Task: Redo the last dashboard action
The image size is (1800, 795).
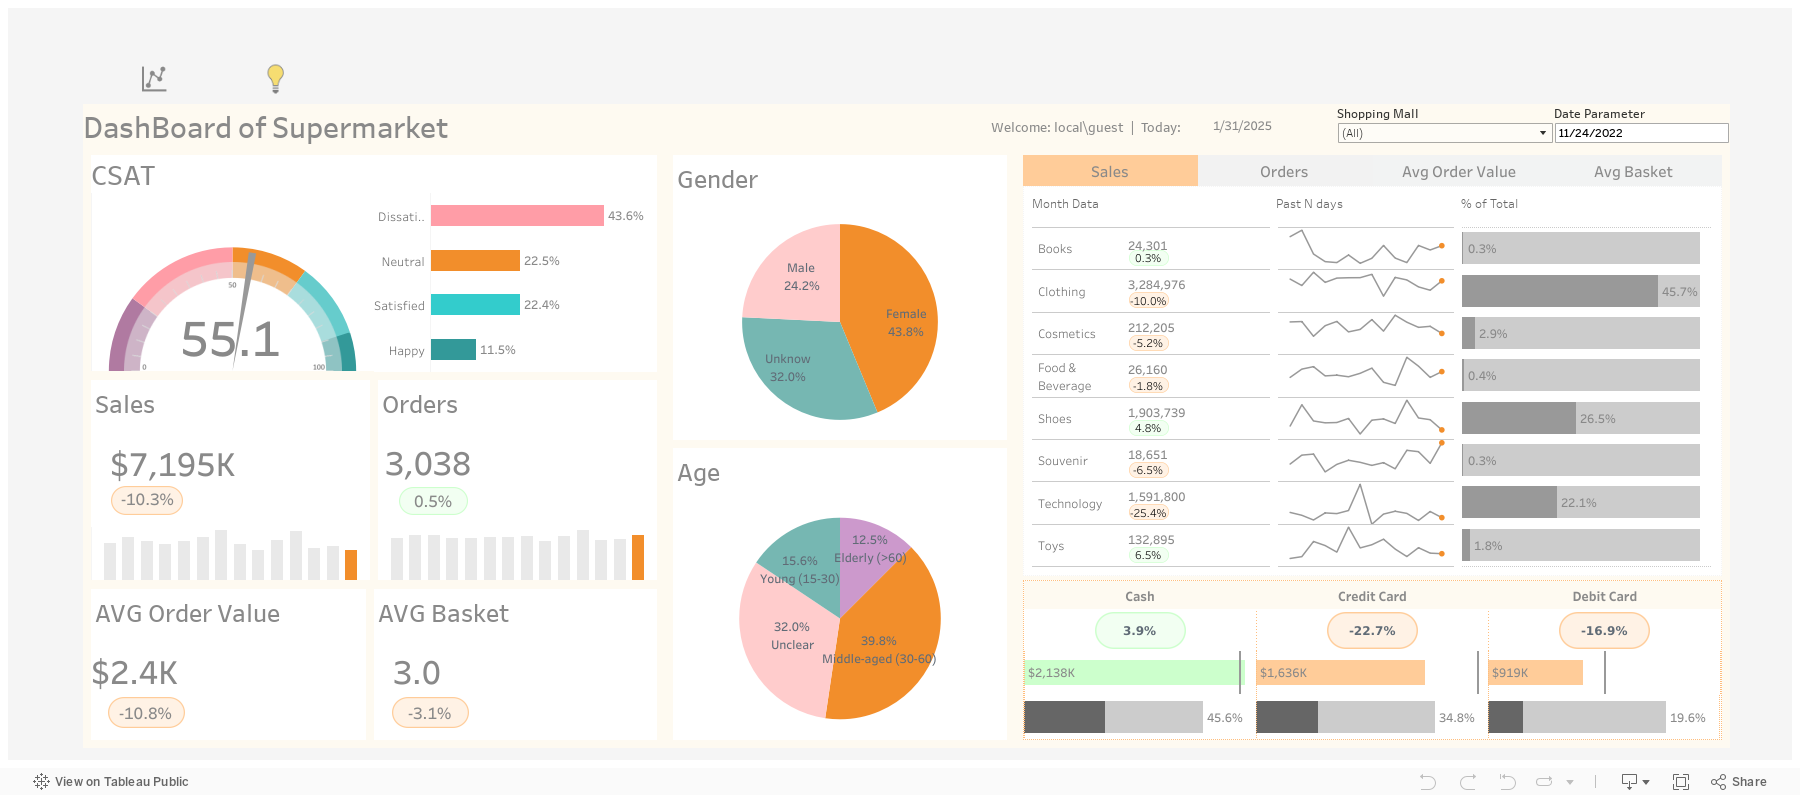Action: pyautogui.click(x=1467, y=782)
